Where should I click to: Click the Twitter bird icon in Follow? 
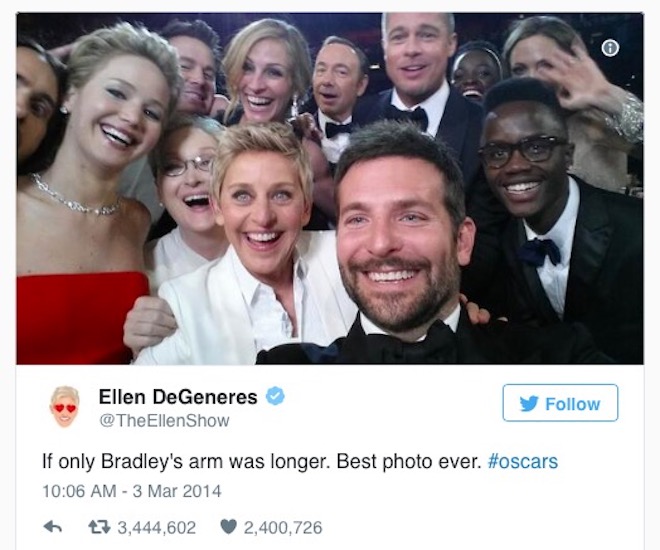[x=529, y=404]
